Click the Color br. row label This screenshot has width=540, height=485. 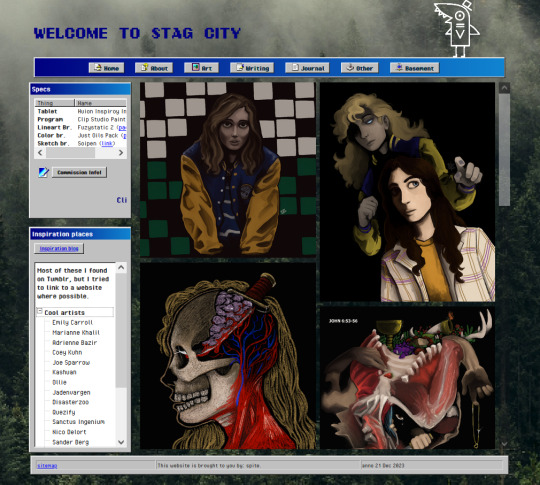(51, 135)
